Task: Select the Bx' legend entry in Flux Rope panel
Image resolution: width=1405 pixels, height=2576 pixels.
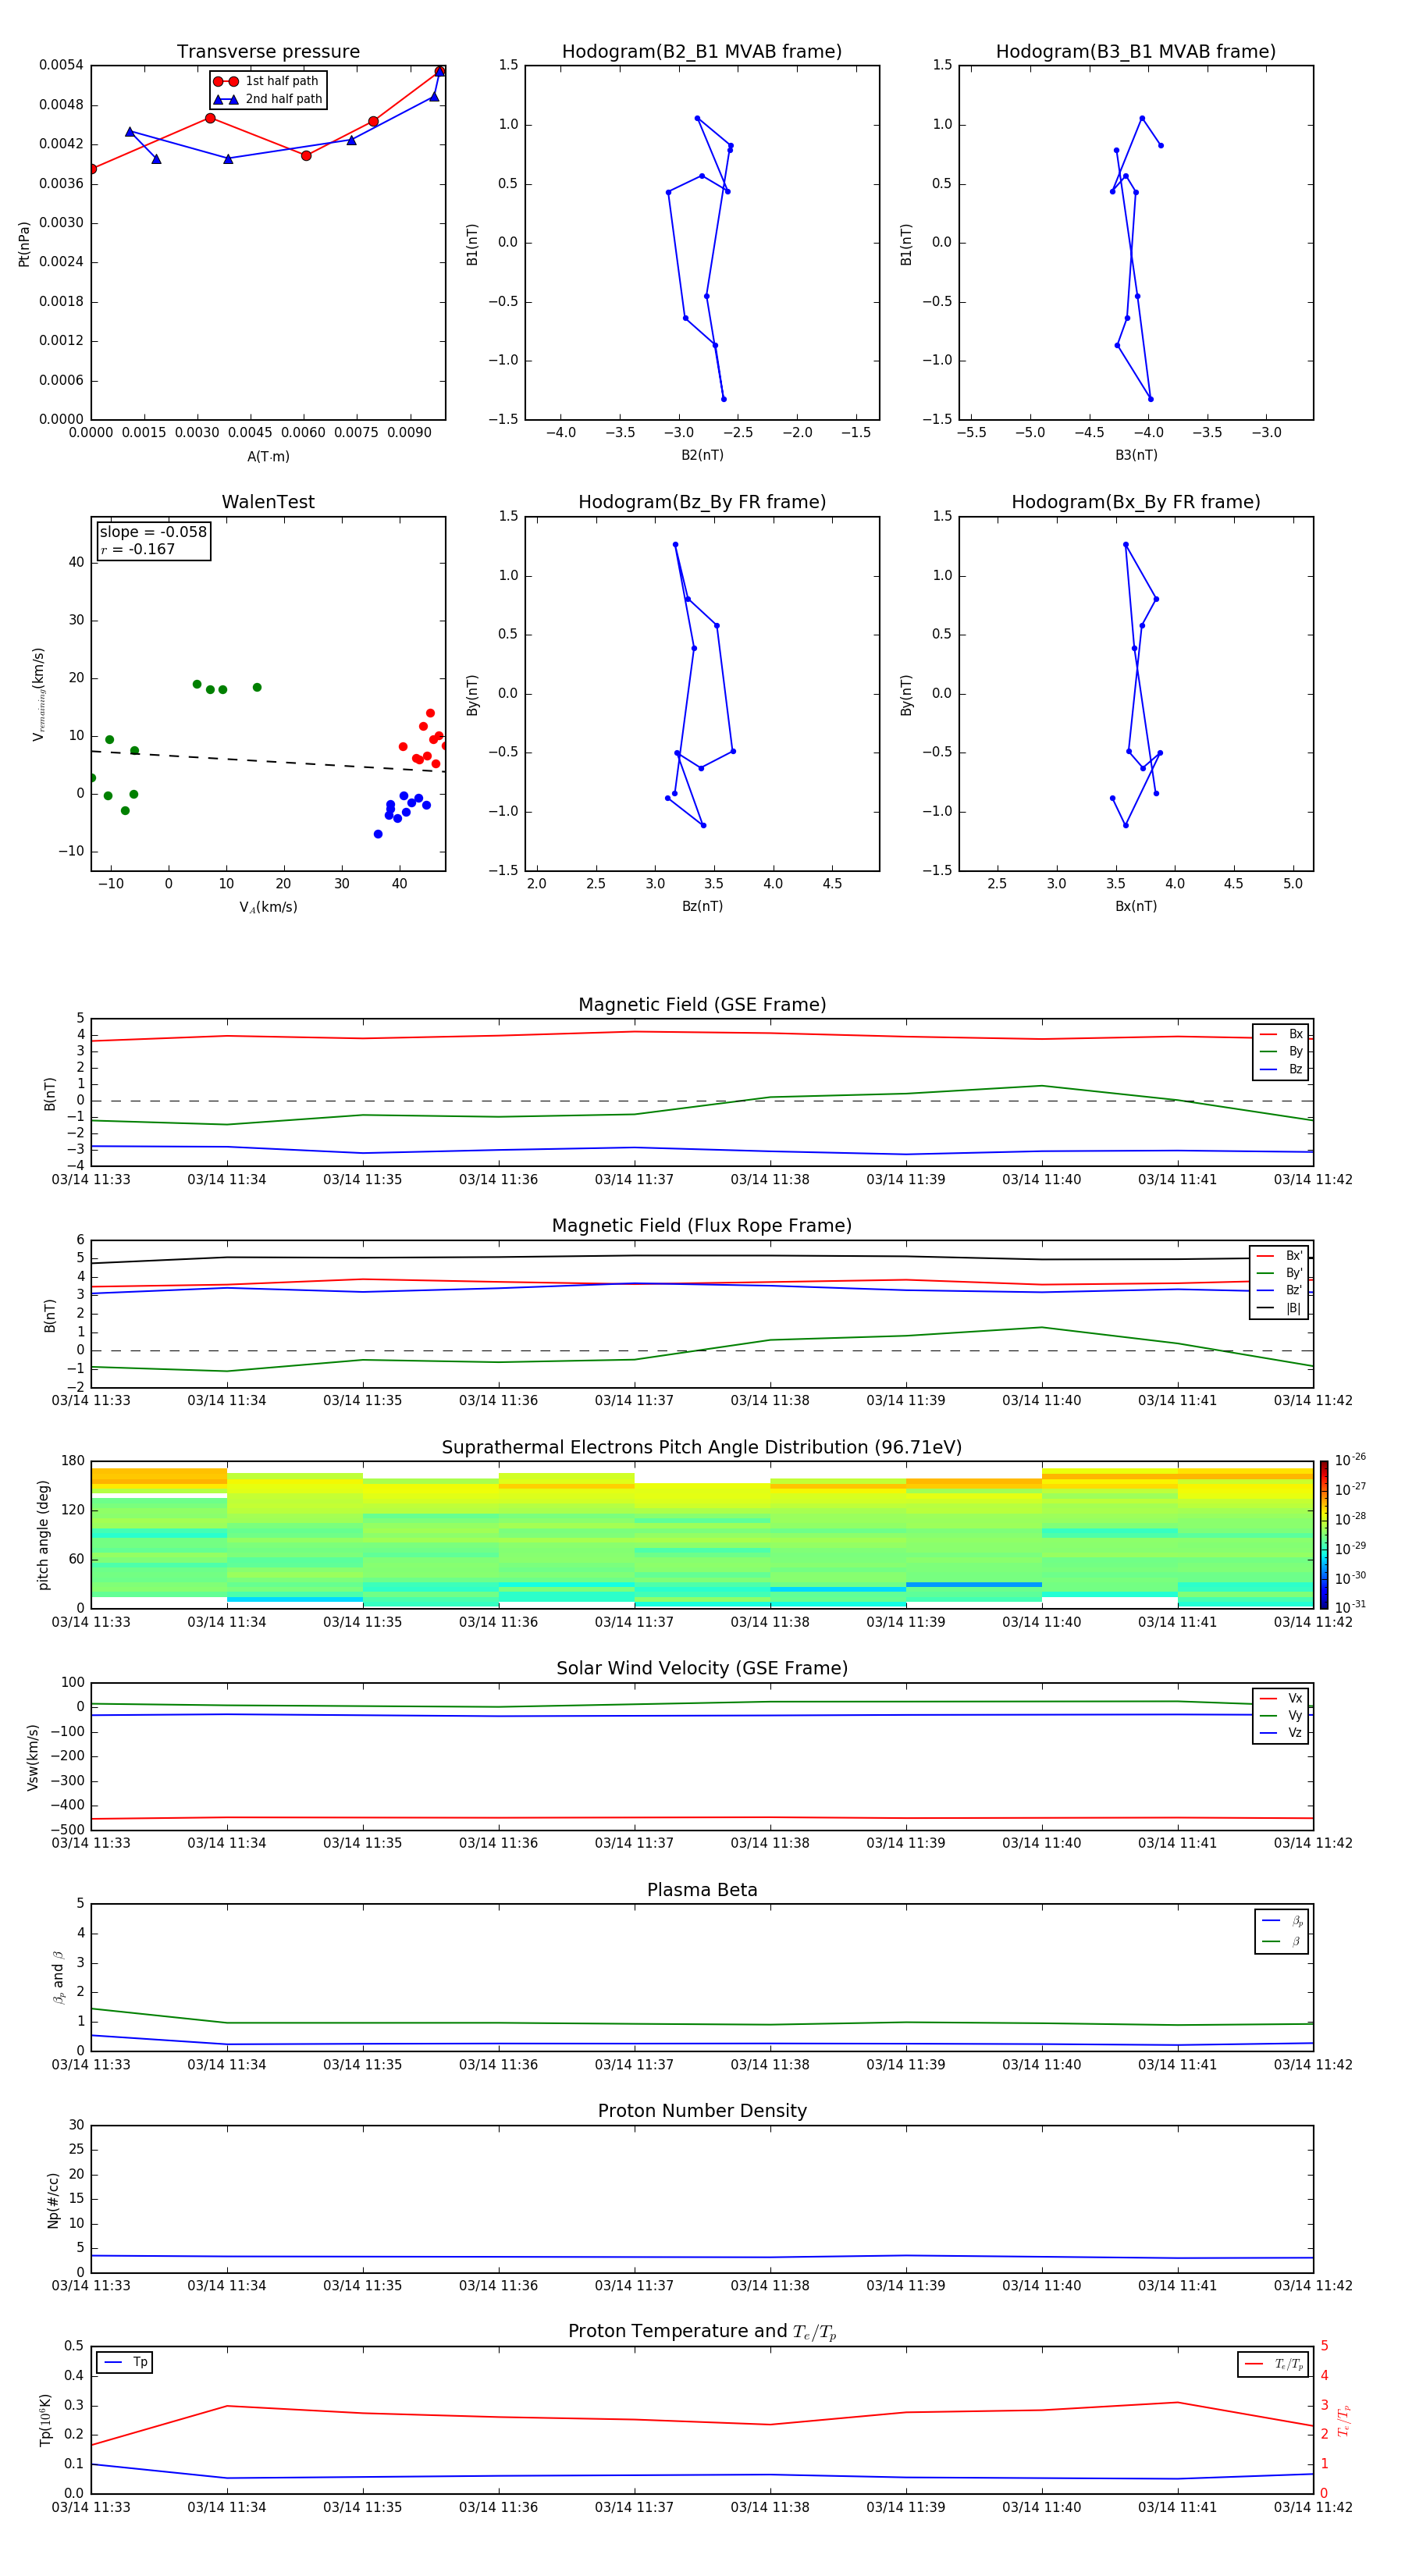Action: [1279, 1256]
